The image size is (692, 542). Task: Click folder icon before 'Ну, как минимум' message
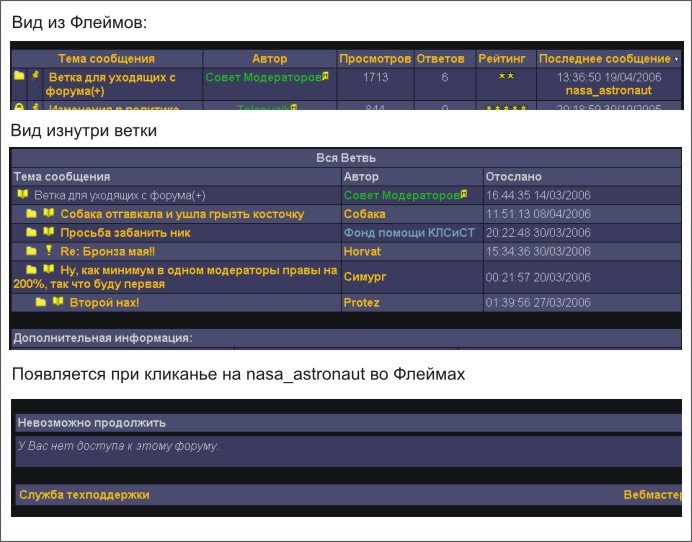click(32, 270)
